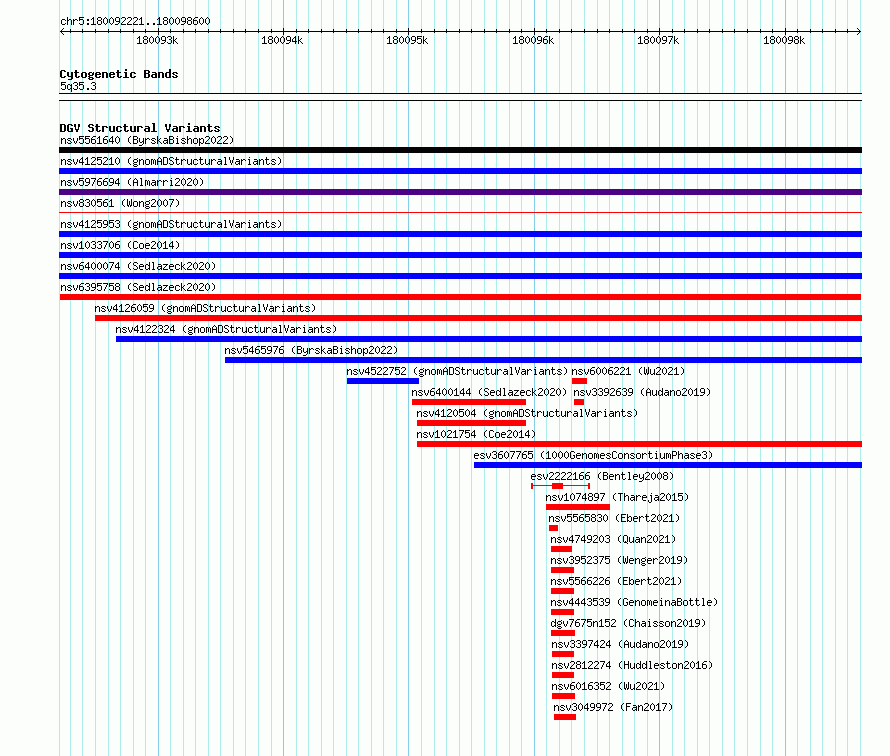Click the 180093k ruler tick label
This screenshot has width=890, height=756.
click(157, 40)
